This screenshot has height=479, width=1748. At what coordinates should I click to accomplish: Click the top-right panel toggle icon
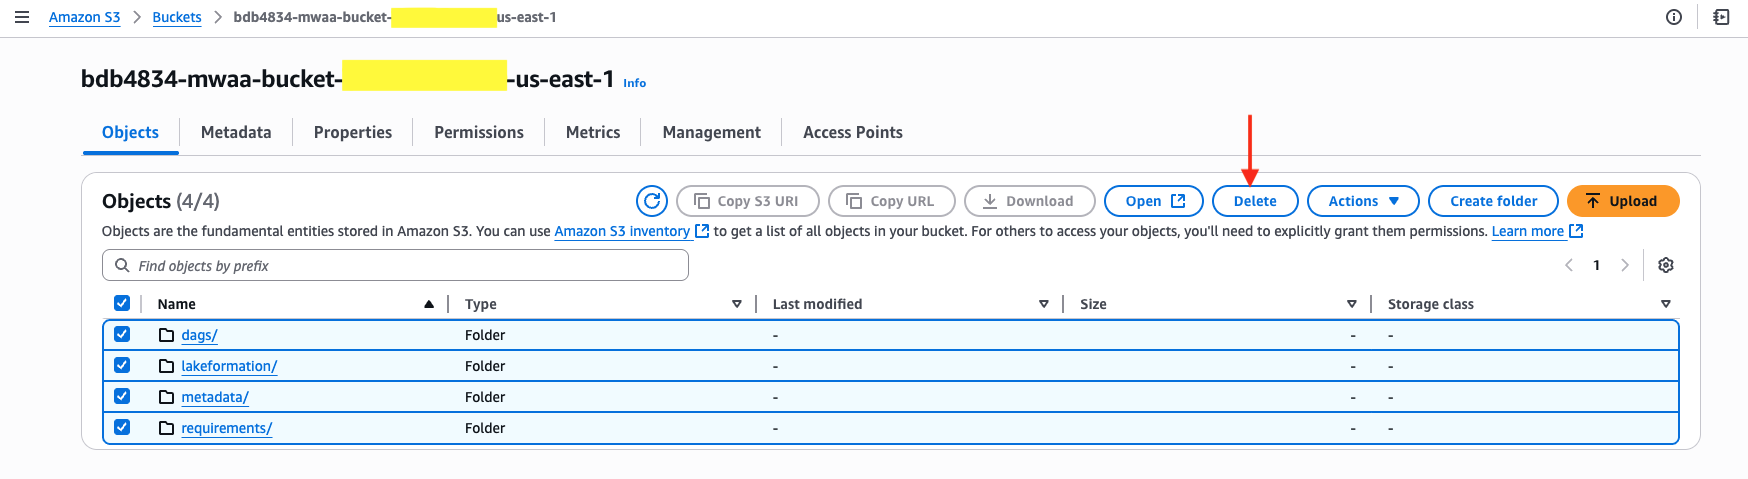click(x=1721, y=17)
